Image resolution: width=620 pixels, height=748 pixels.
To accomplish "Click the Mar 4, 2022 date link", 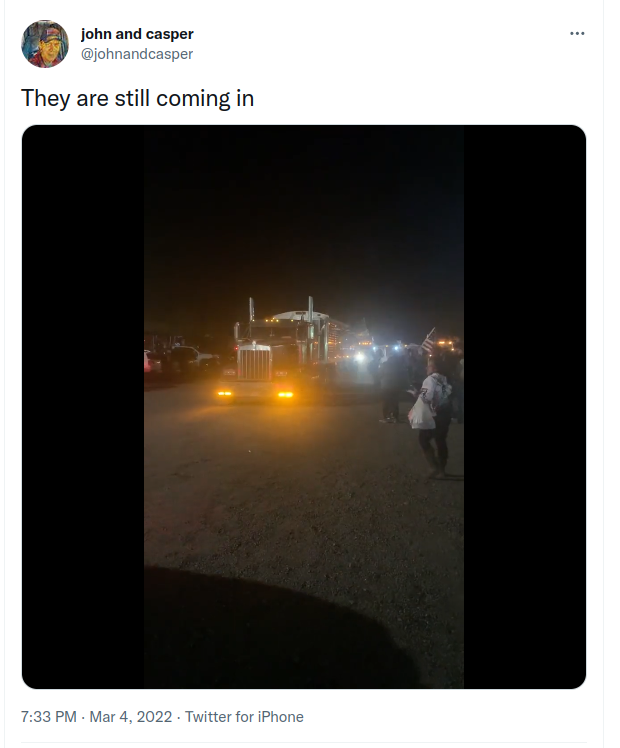I will click(131, 717).
